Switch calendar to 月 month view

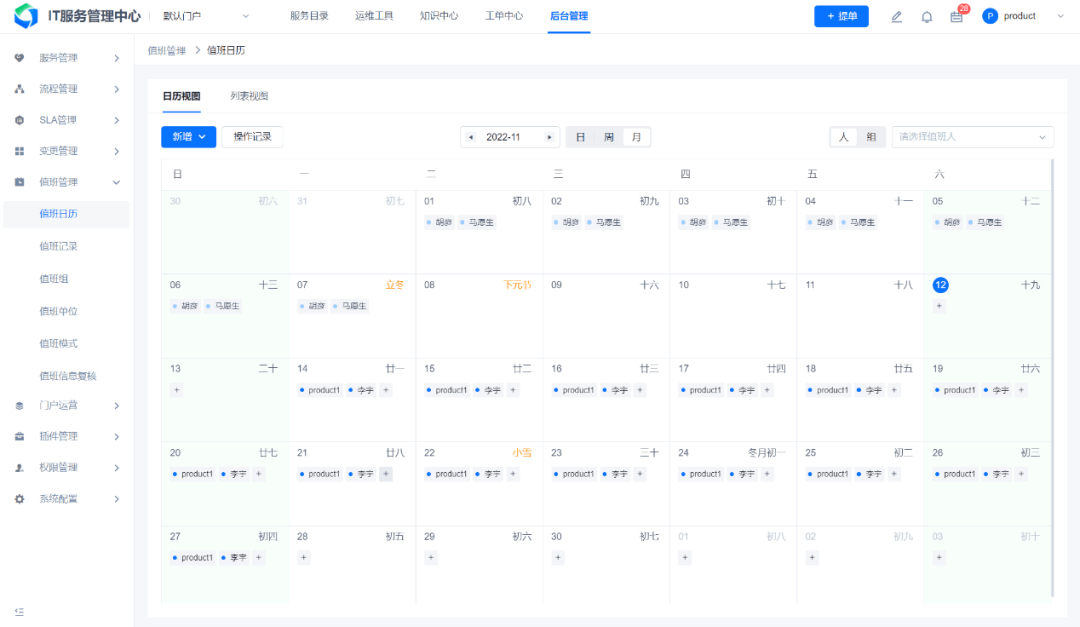636,137
